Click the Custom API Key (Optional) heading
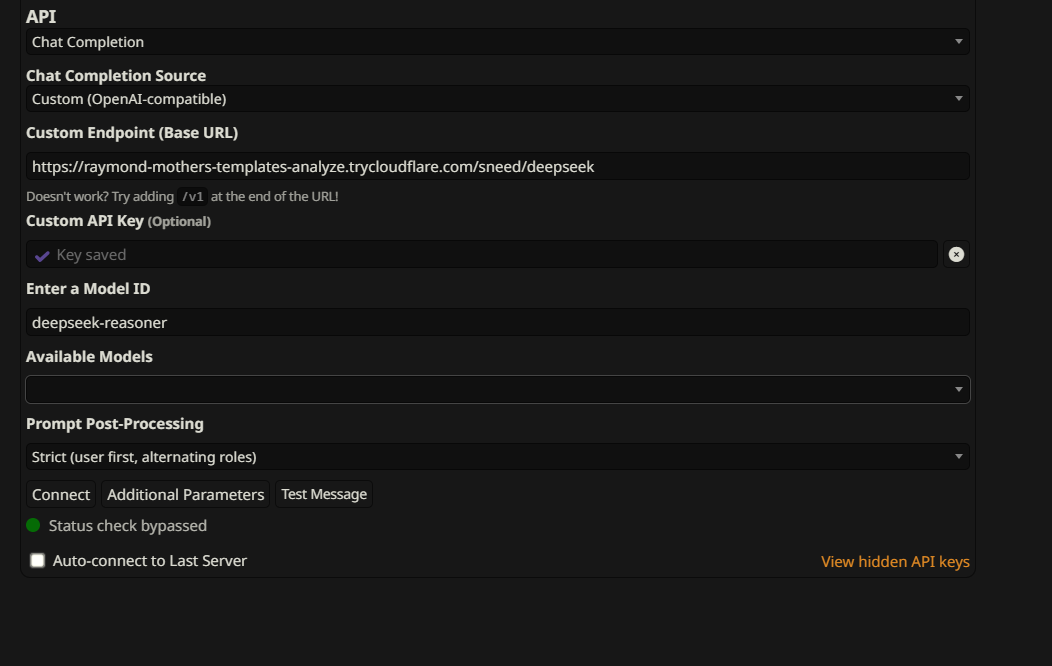1052x666 pixels. [x=118, y=221]
